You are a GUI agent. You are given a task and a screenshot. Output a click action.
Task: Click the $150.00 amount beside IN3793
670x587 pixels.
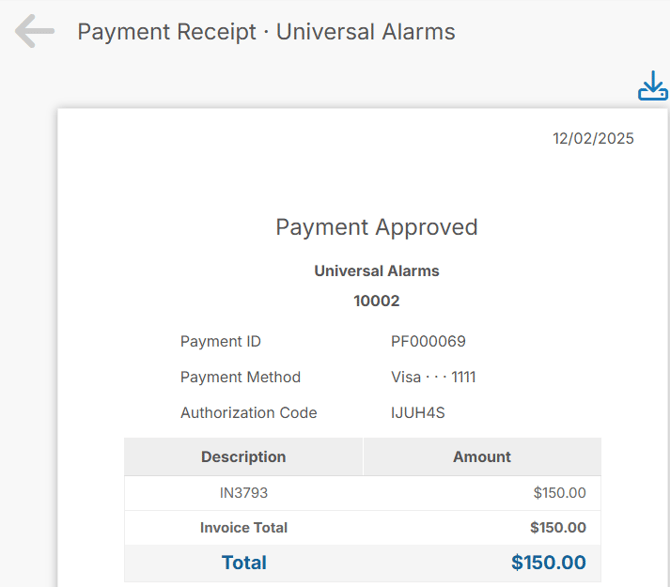(x=560, y=493)
